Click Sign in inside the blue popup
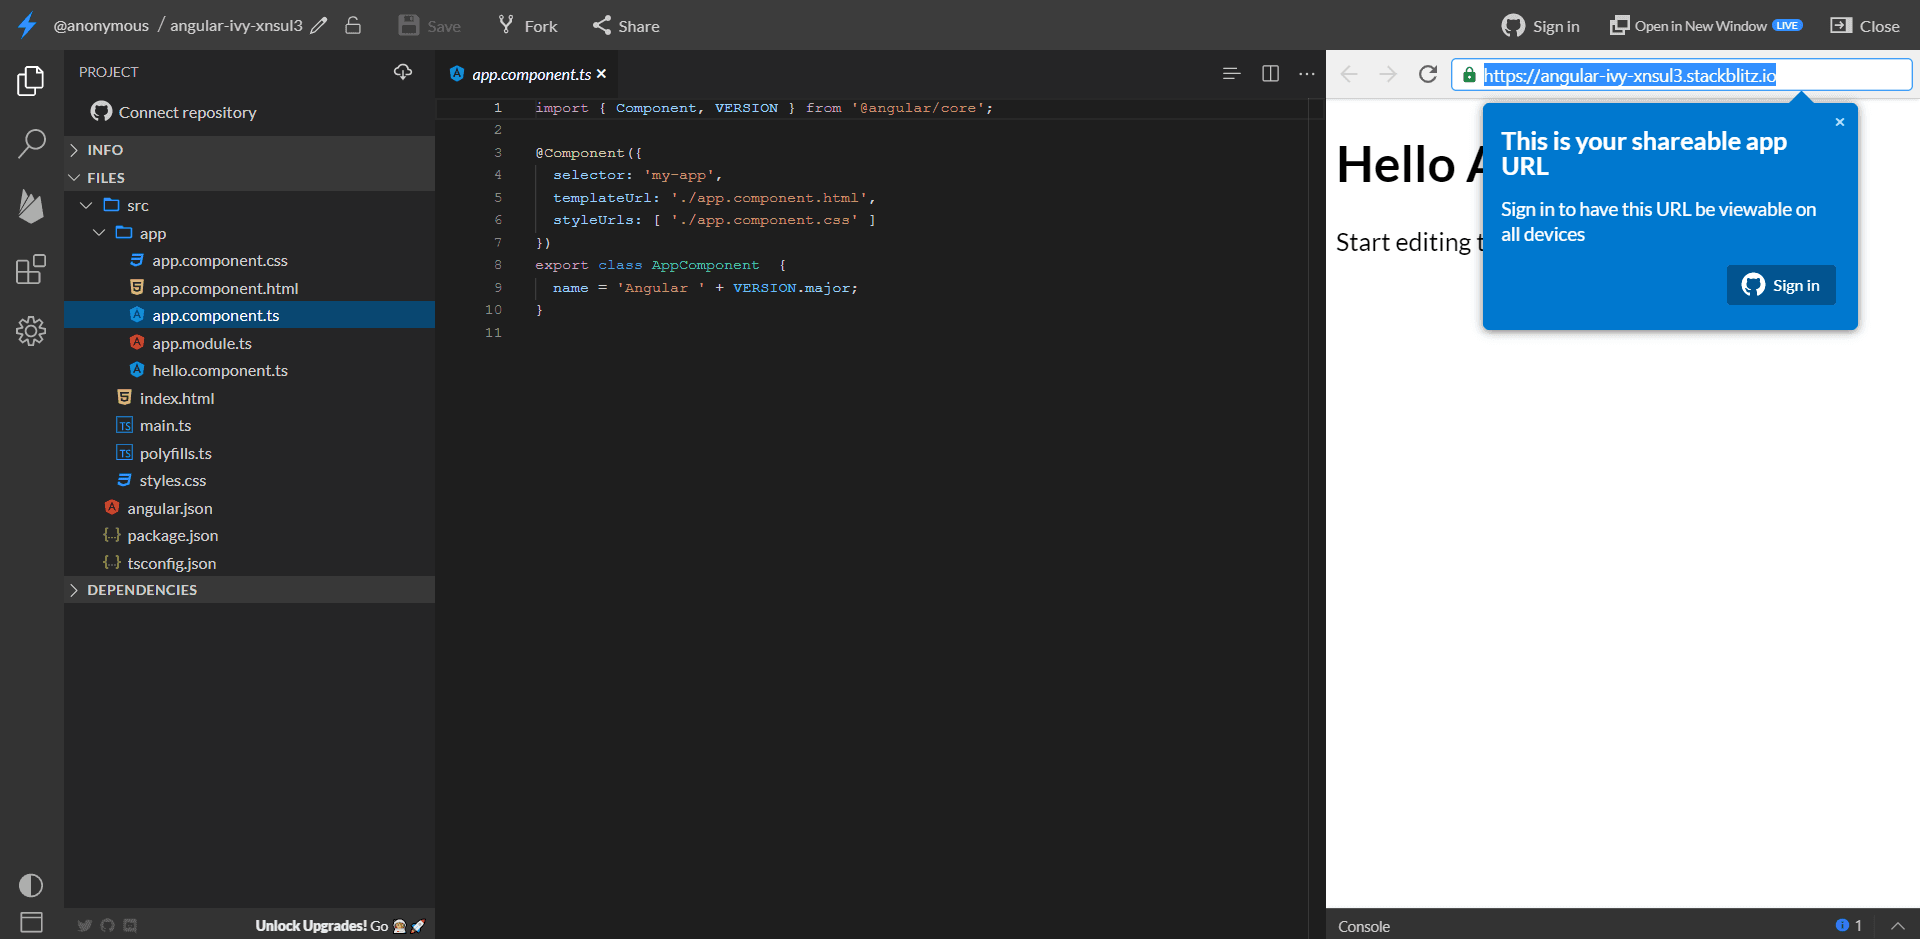The height and width of the screenshot is (939, 1920). (x=1780, y=285)
